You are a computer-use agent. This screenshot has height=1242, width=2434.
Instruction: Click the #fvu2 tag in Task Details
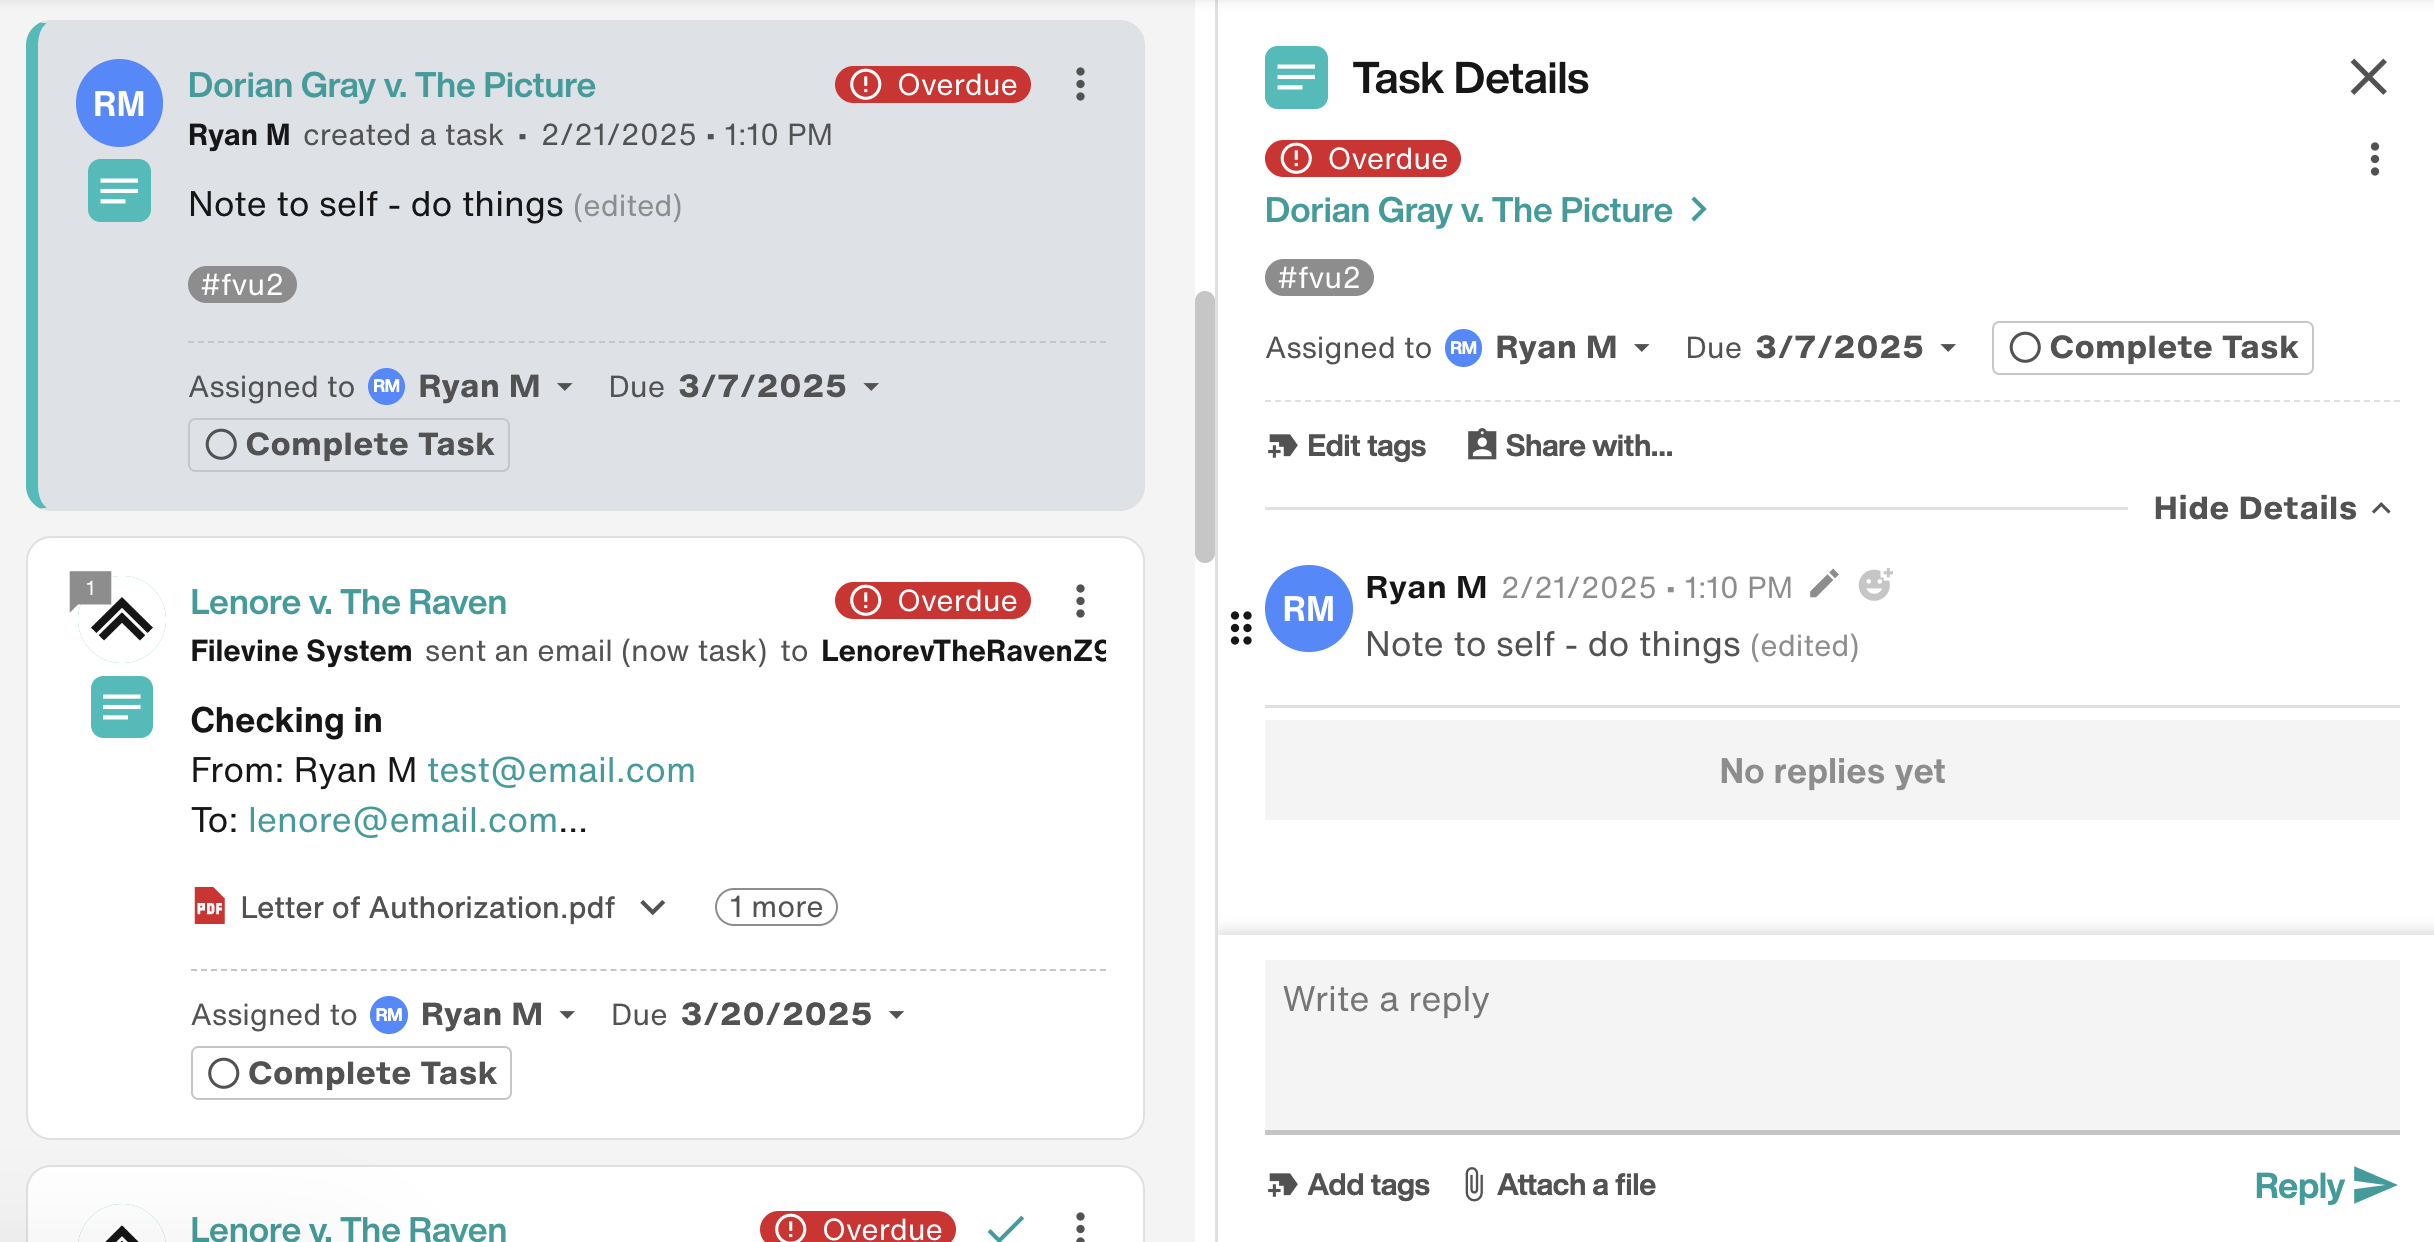pyautogui.click(x=1319, y=277)
